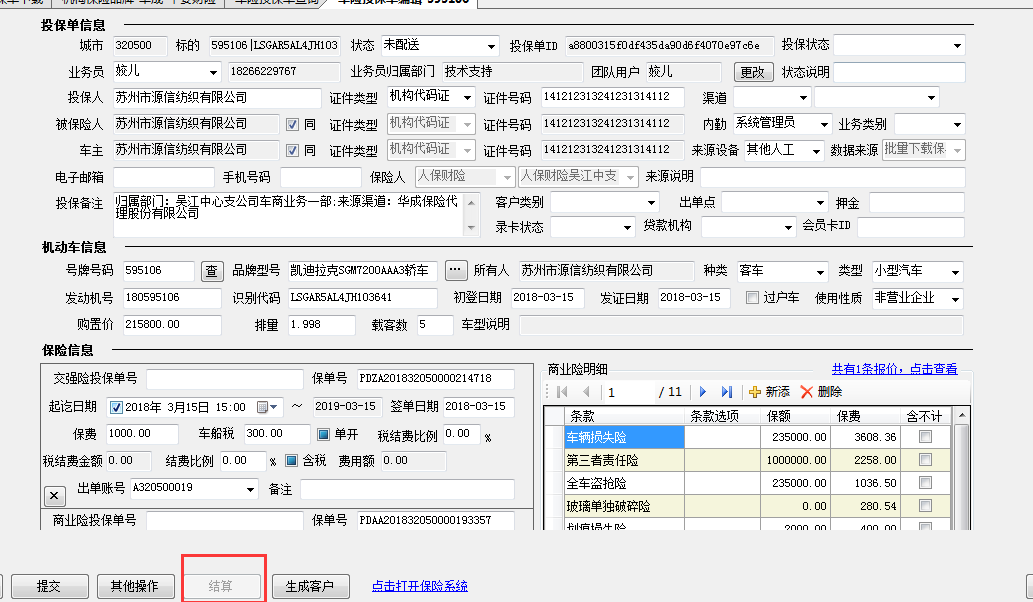Enable the 过户车 checkbox
Screen dimensions: 1033x602
(752, 298)
